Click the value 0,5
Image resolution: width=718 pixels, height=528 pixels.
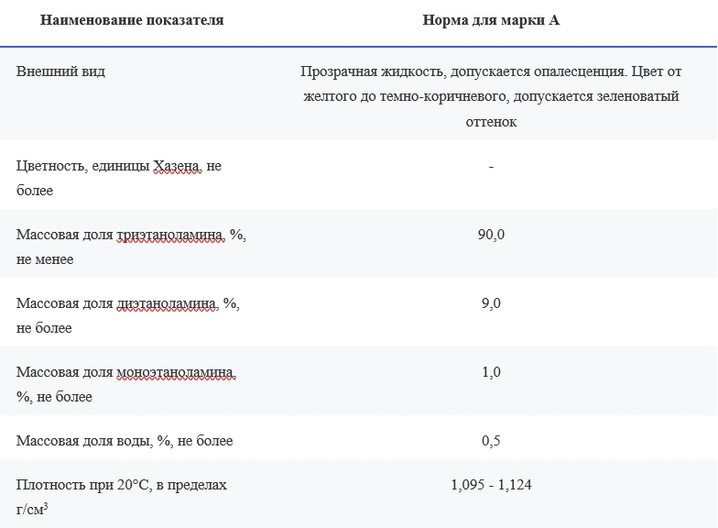point(491,441)
